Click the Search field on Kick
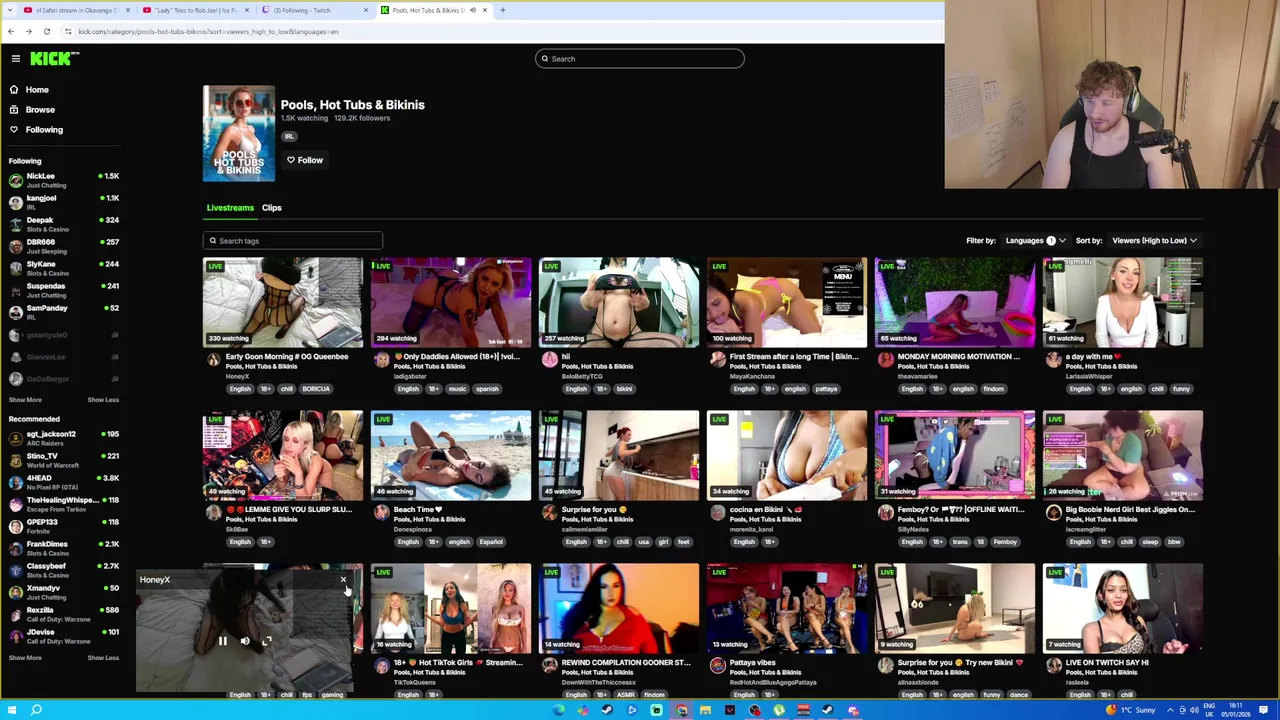 [x=640, y=59]
